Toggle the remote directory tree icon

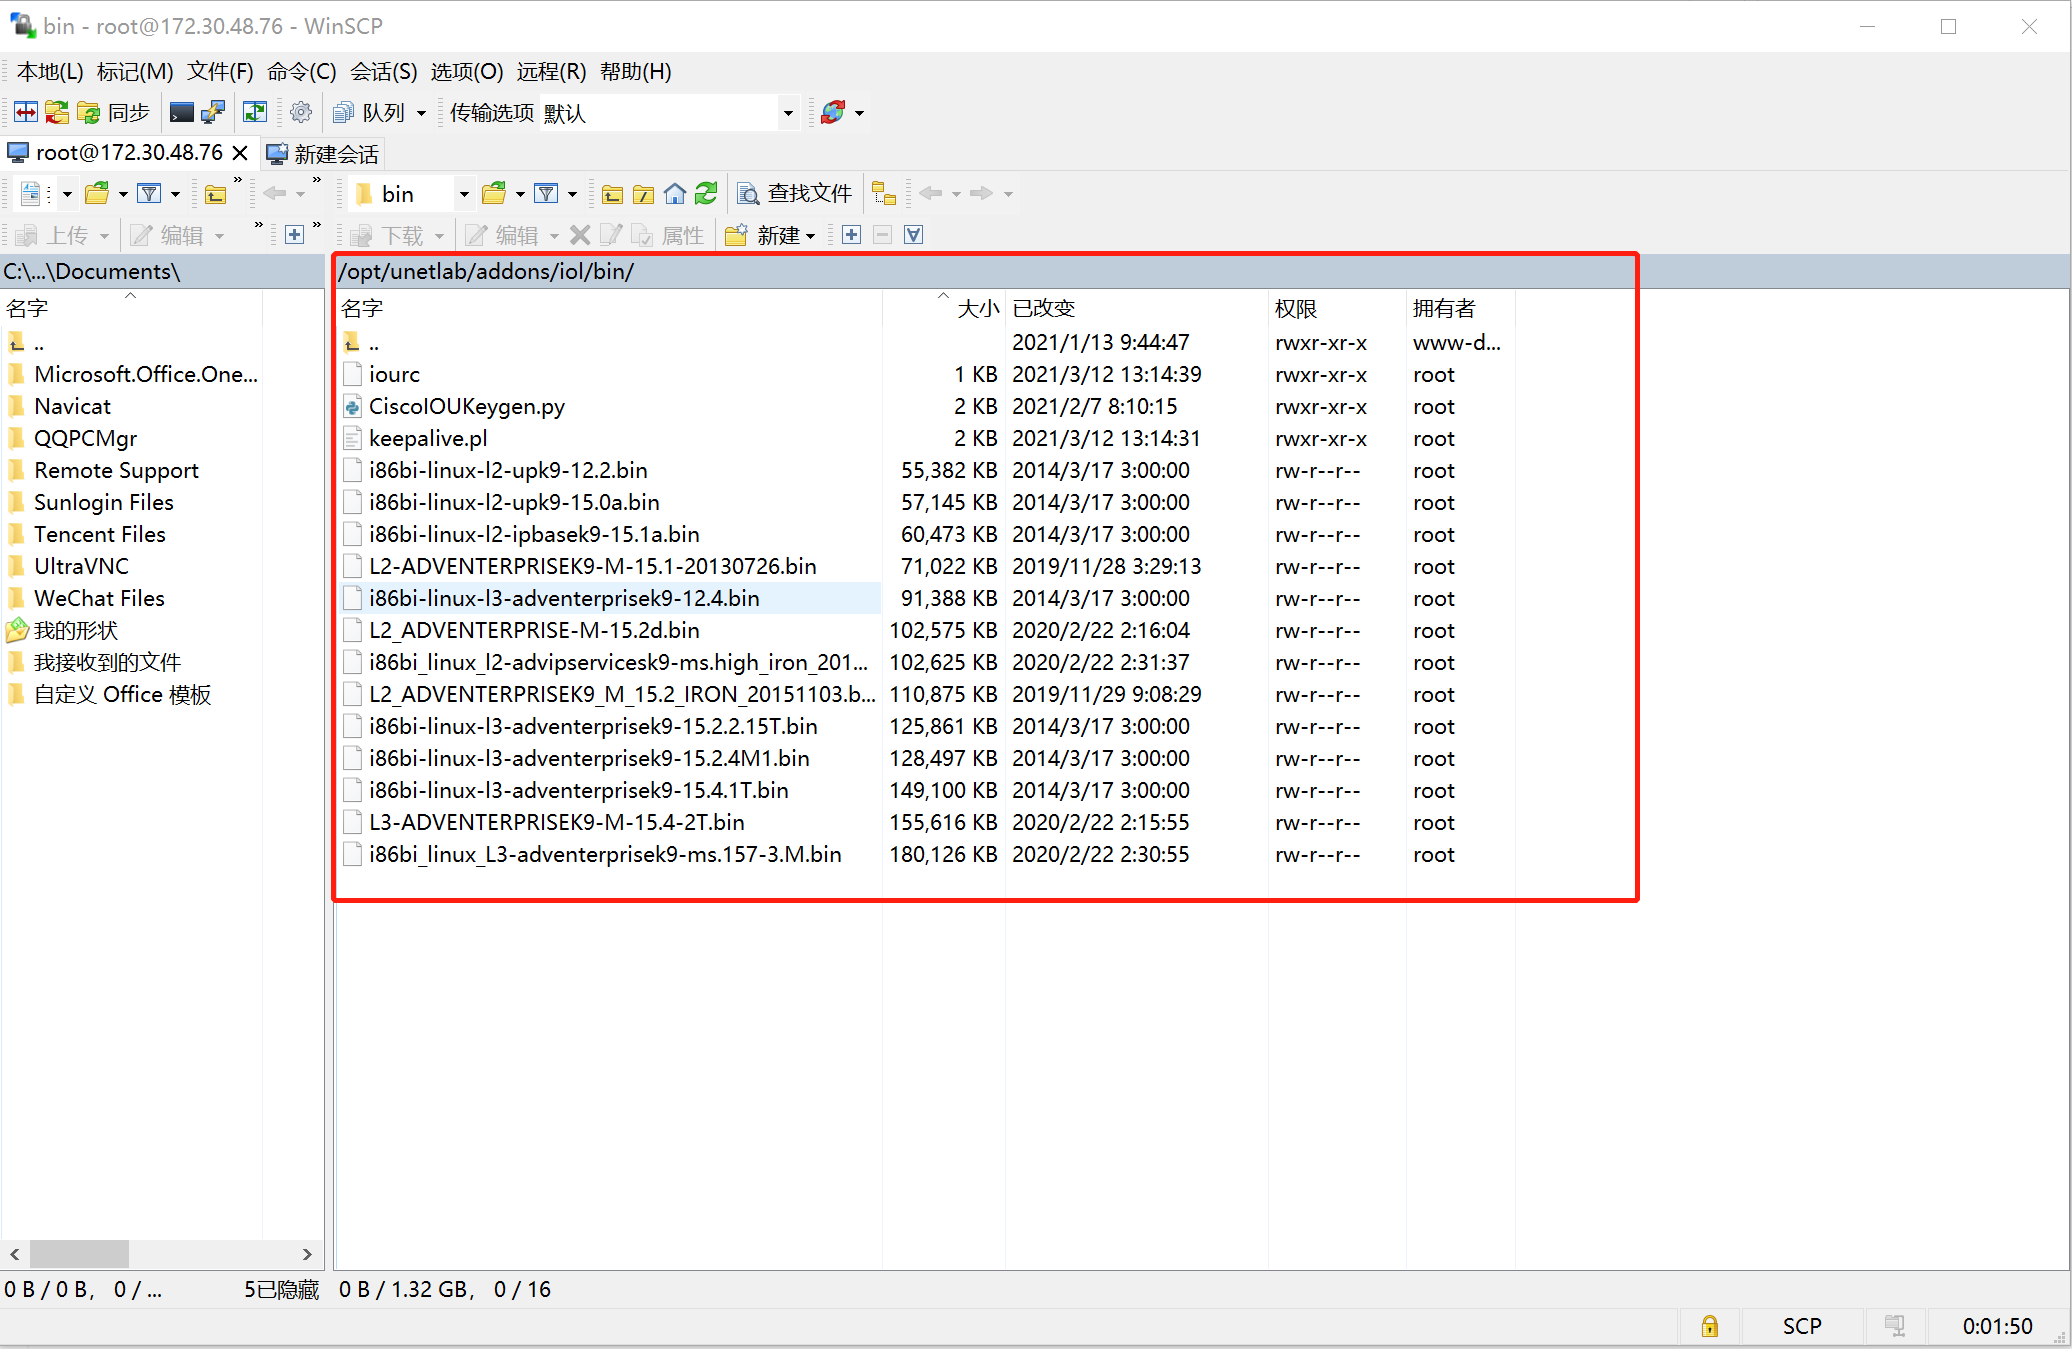point(884,193)
